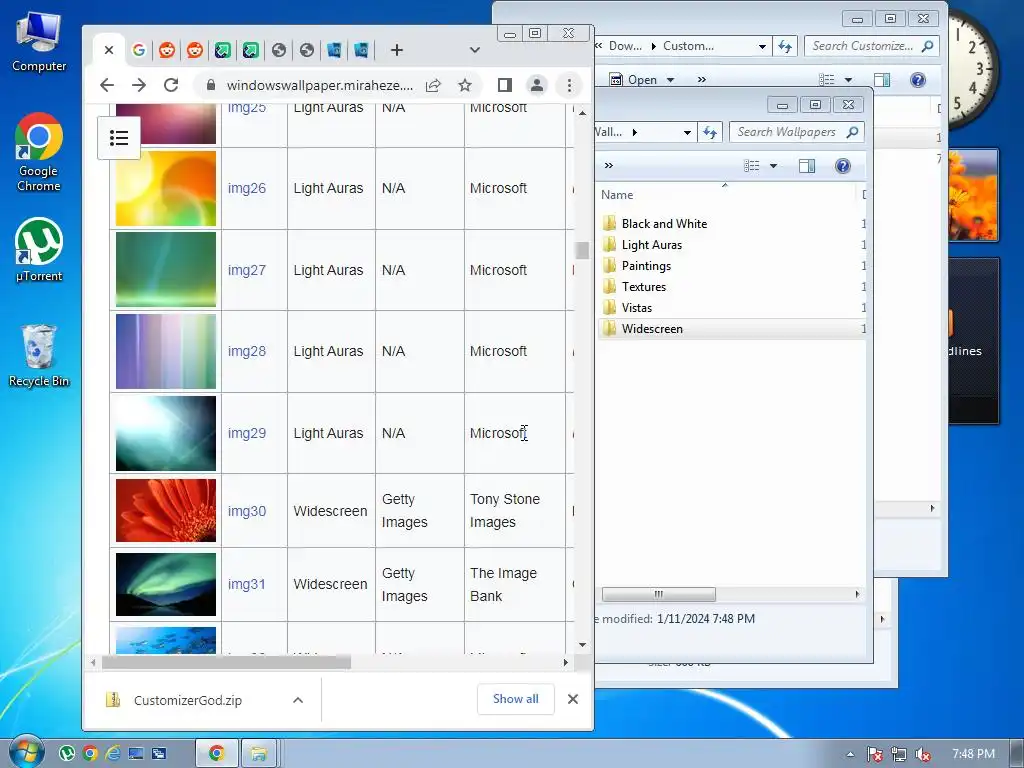
Task: Select the Vistas folder
Action: click(637, 308)
